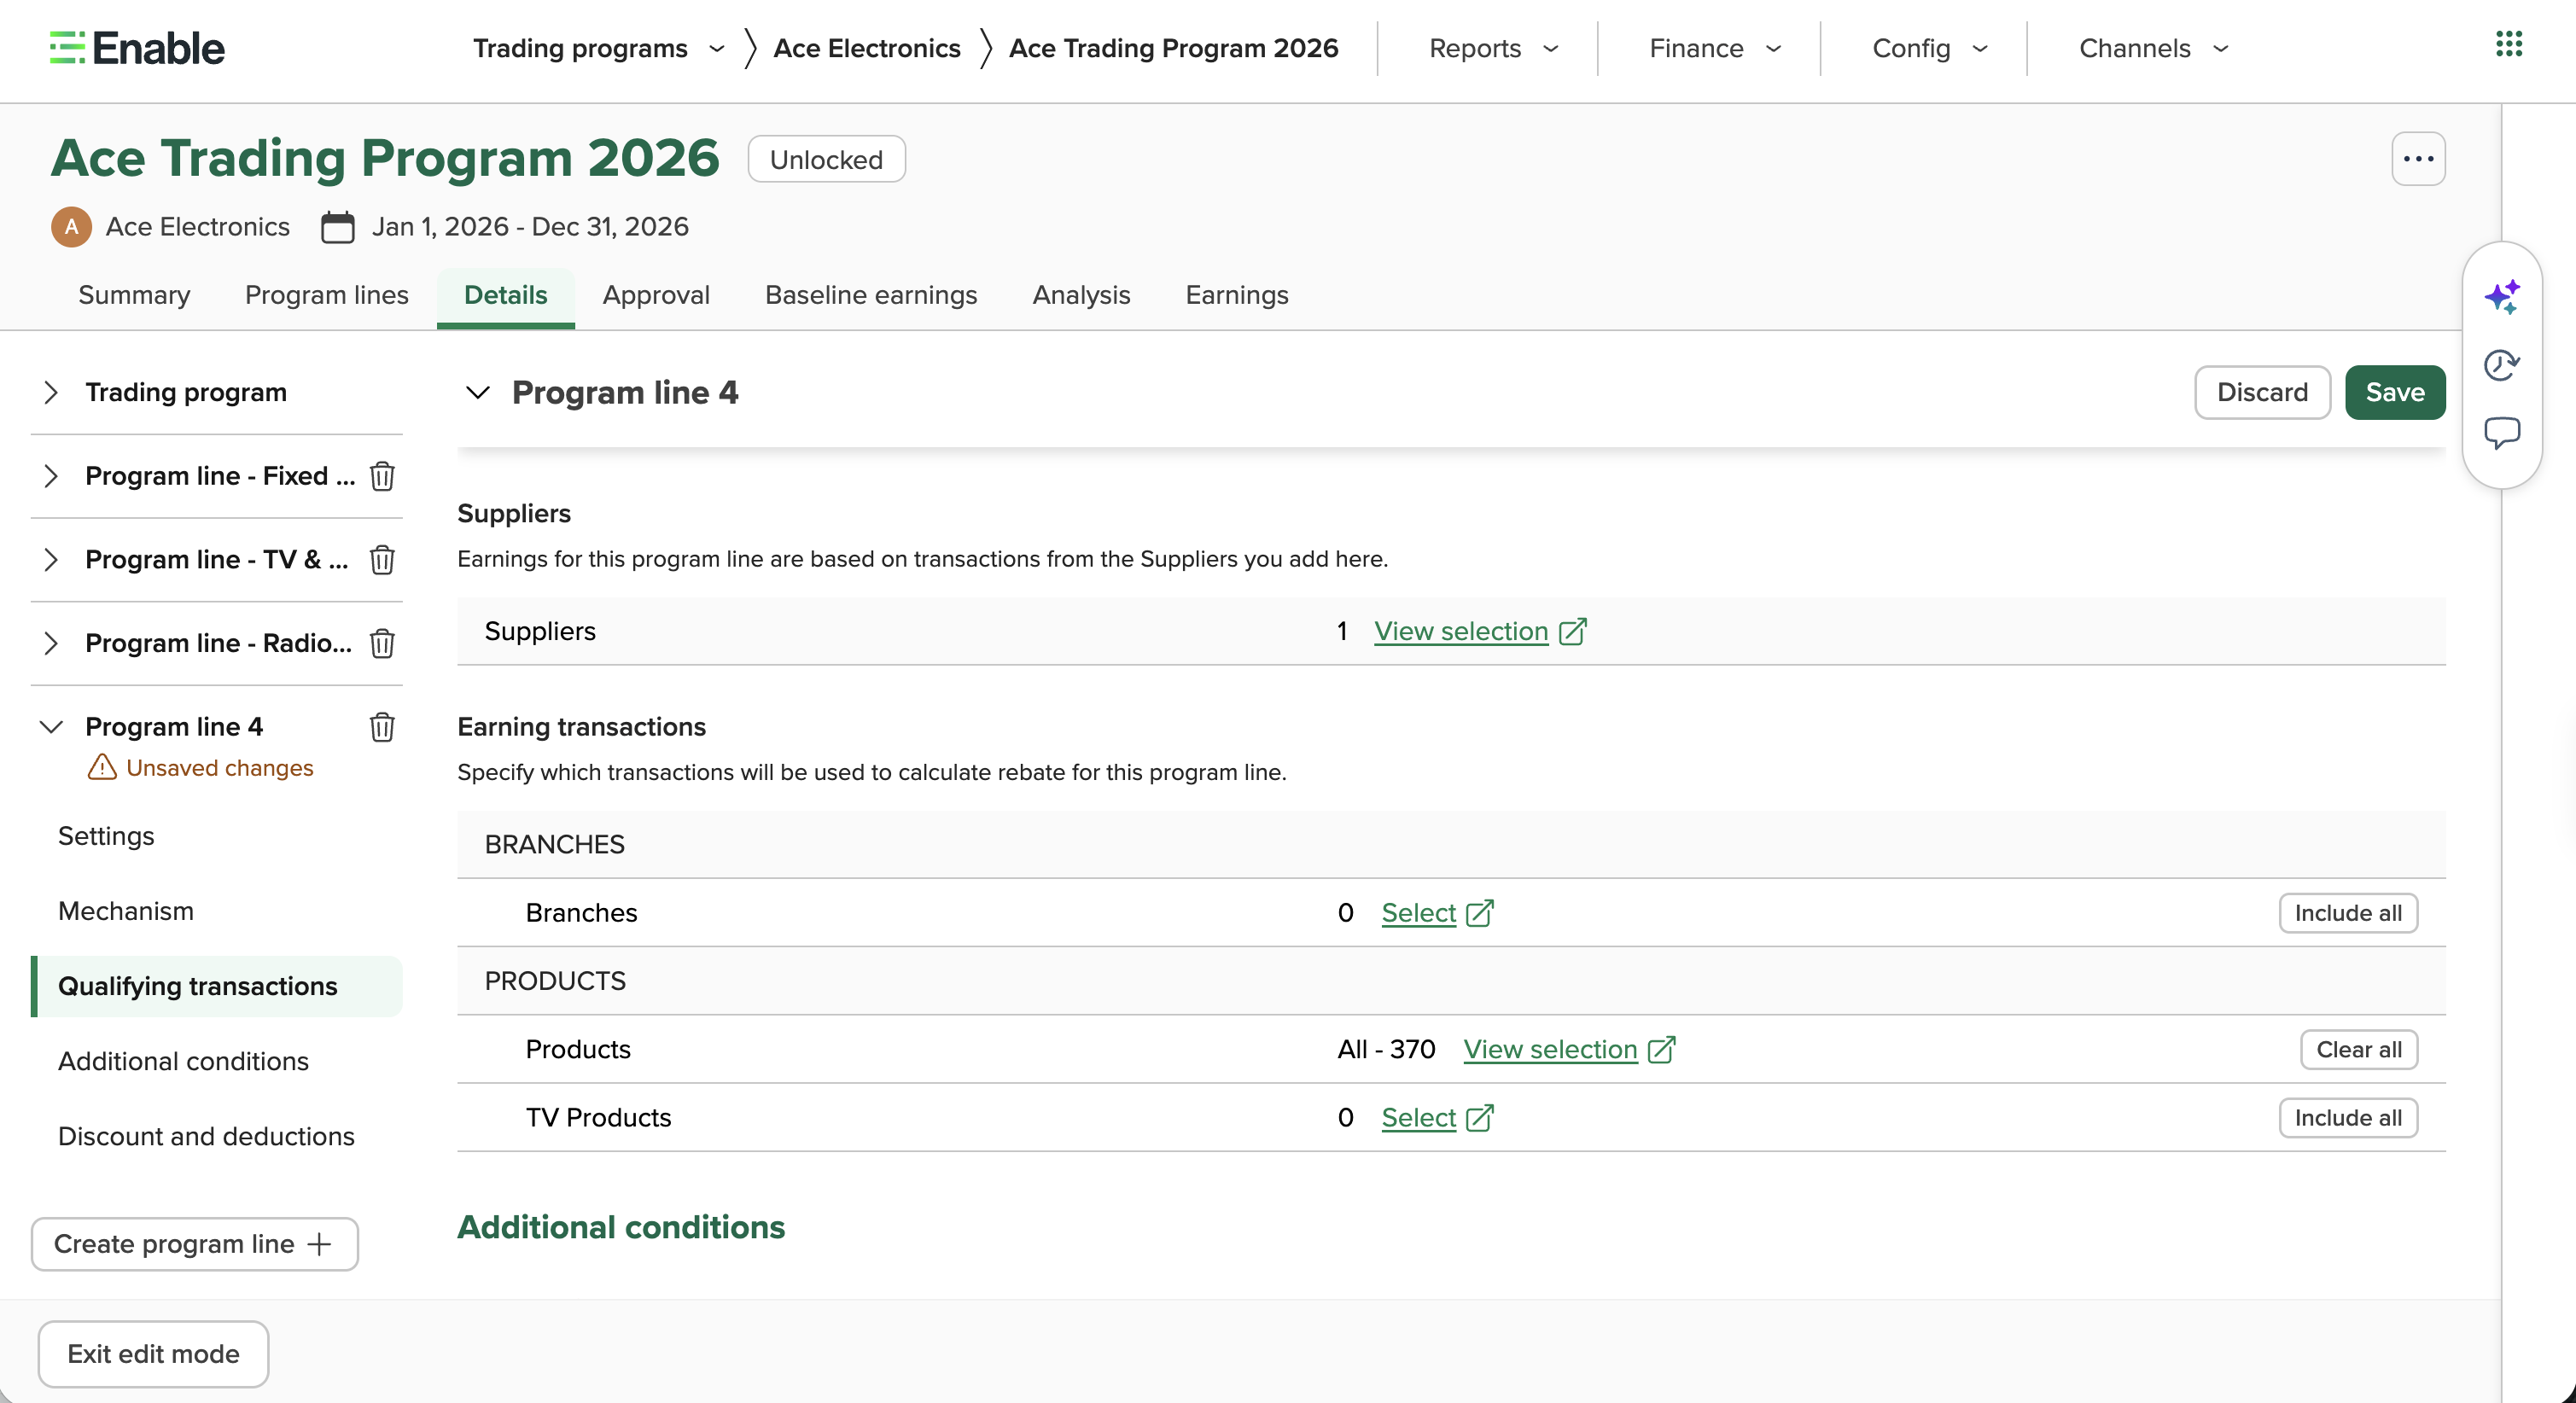This screenshot has width=2576, height=1403.
Task: Click Create program line button
Action: [x=194, y=1244]
